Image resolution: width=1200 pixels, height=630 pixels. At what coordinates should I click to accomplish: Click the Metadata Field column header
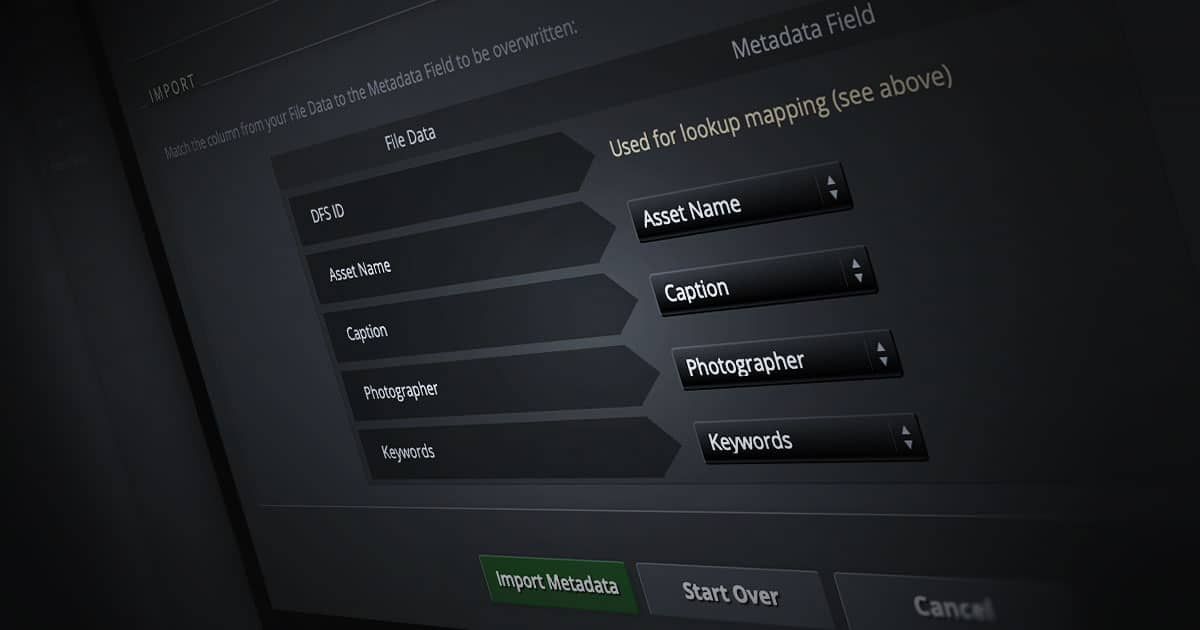pyautogui.click(x=803, y=32)
